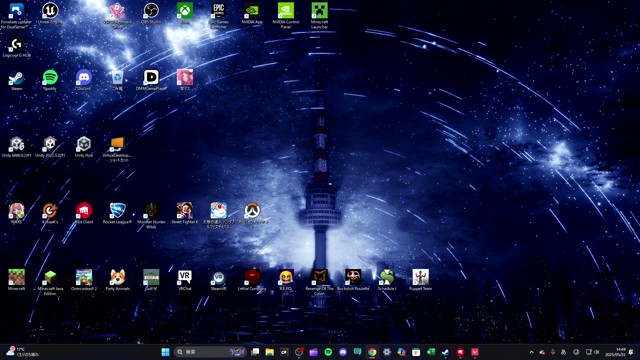
Task: Open the NVIDIA Control Panel shortcut
Action: [286, 16]
